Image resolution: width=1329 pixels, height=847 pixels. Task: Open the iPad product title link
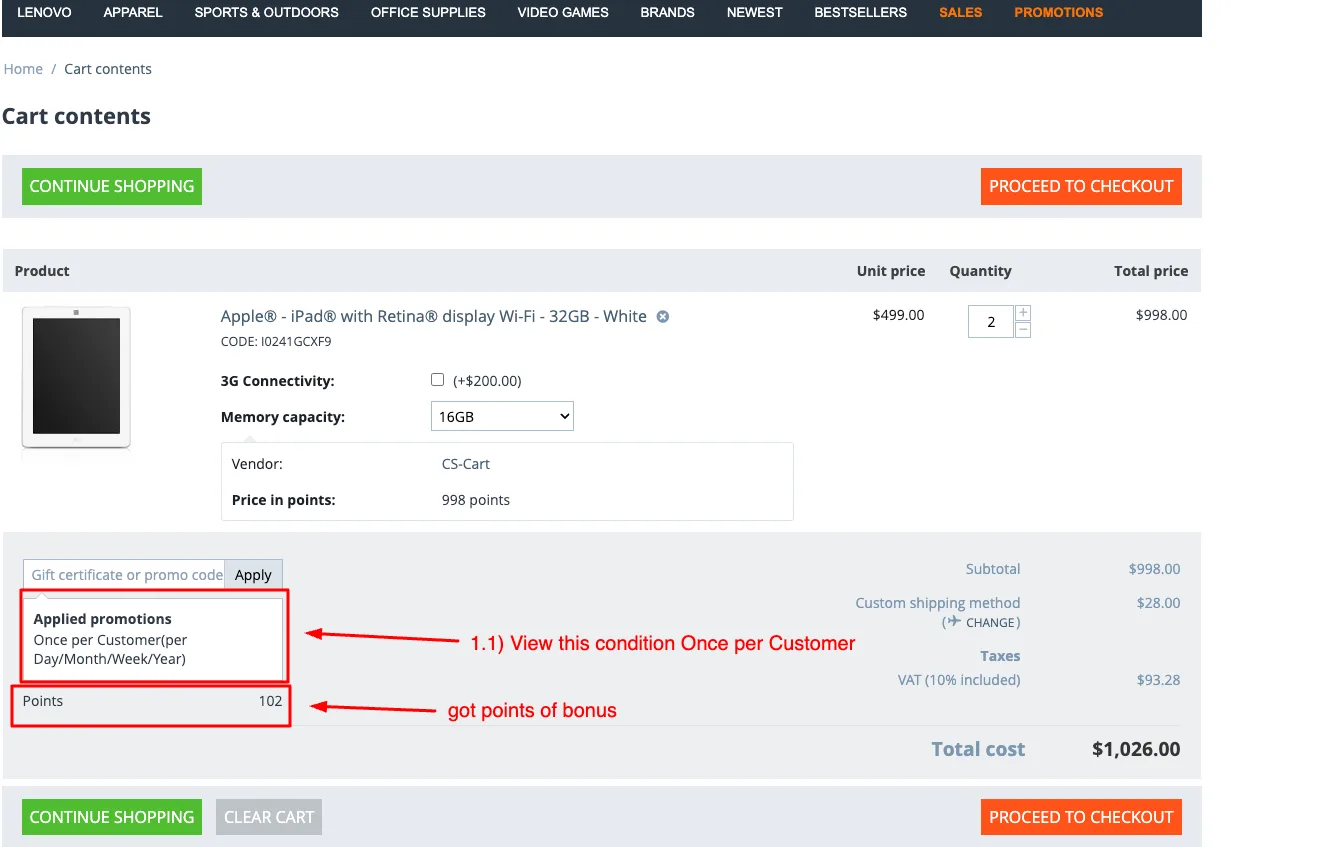[434, 316]
